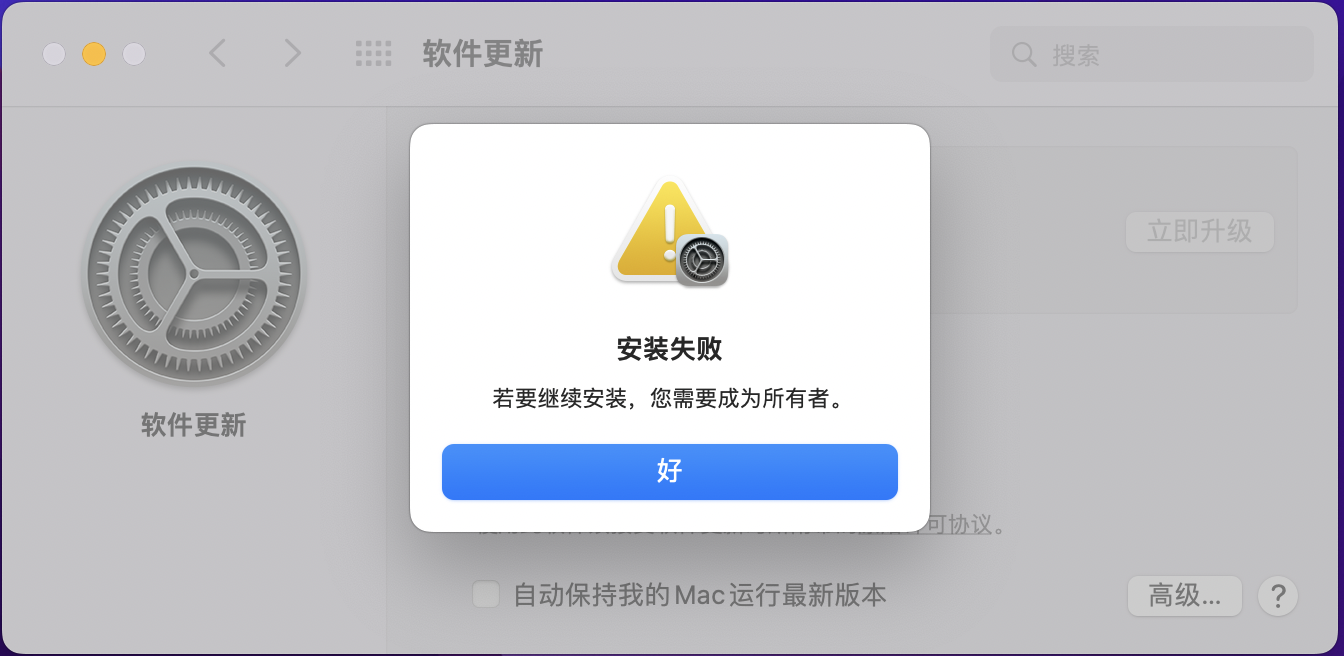Click the yellow warning triangle icon

(x=660, y=230)
